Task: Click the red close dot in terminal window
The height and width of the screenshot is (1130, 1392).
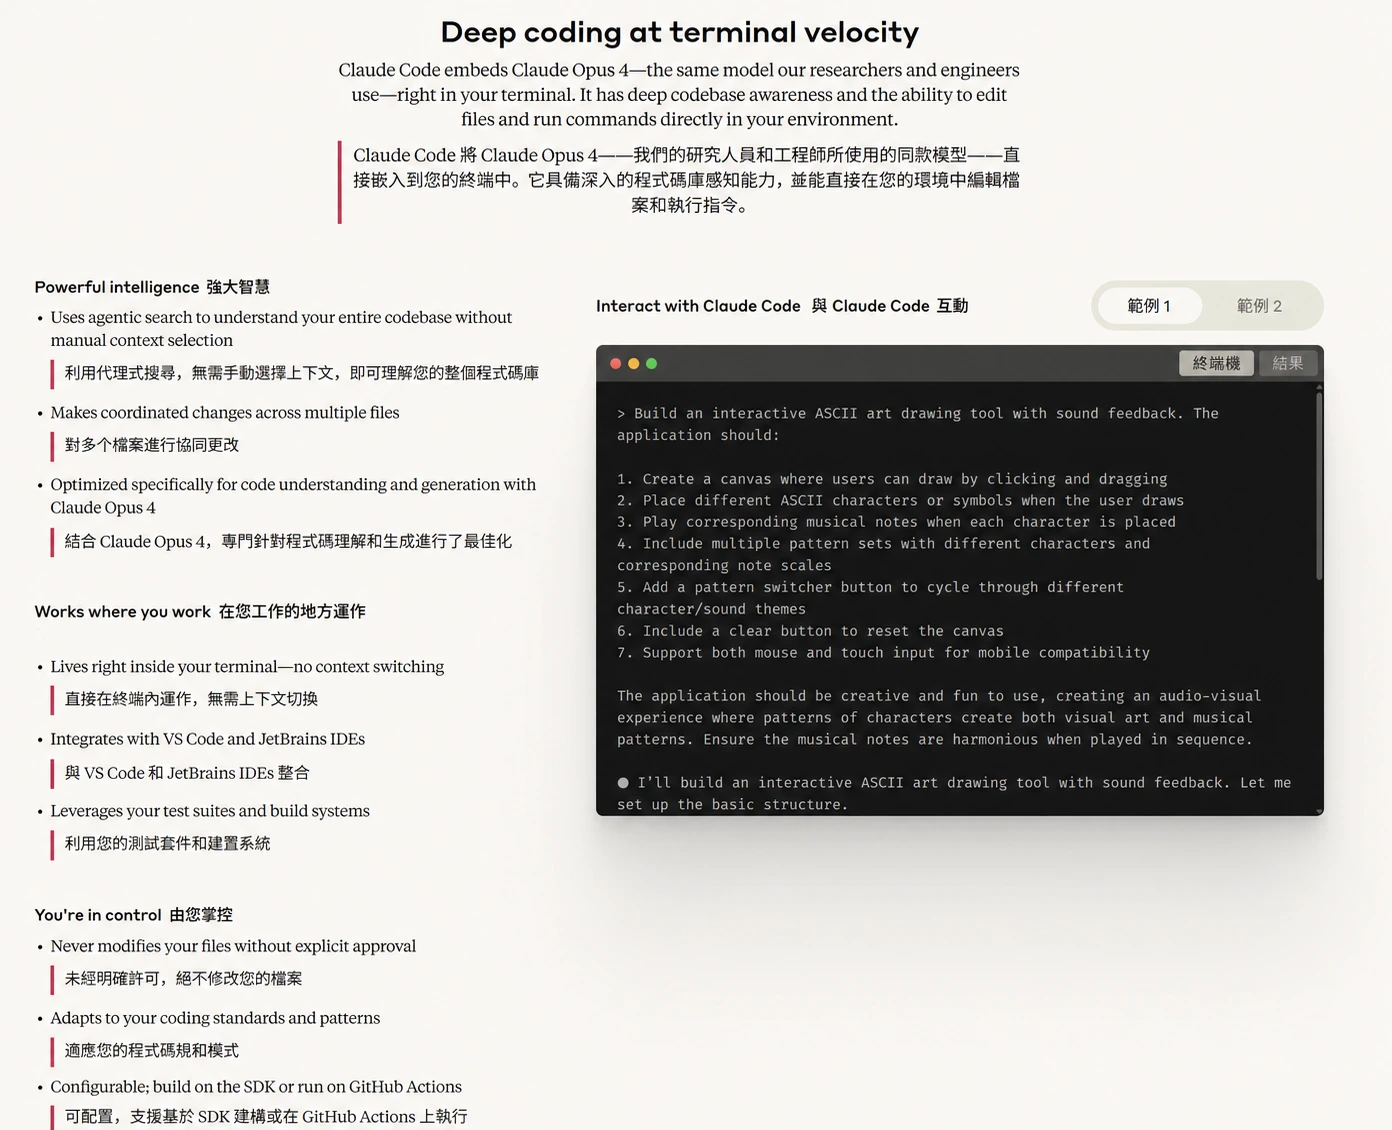Action: (x=616, y=364)
